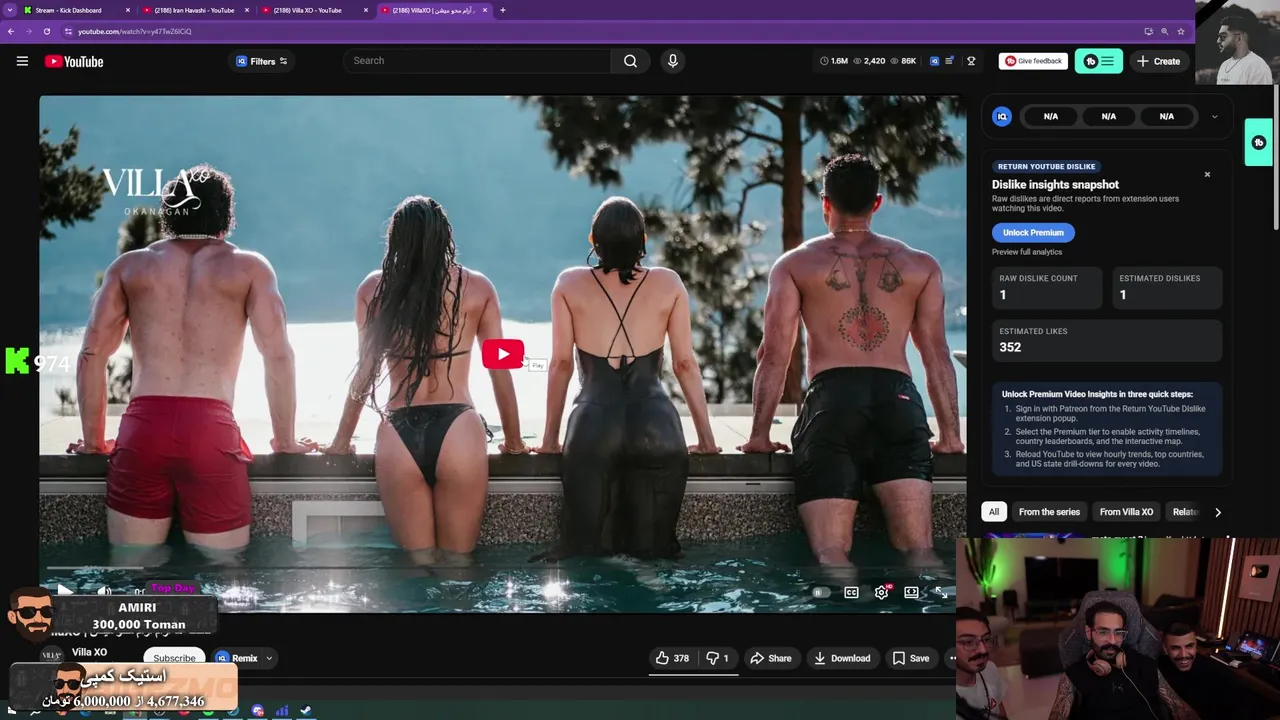Enter fullscreen mode
1280x720 pixels.
pyautogui.click(x=941, y=592)
